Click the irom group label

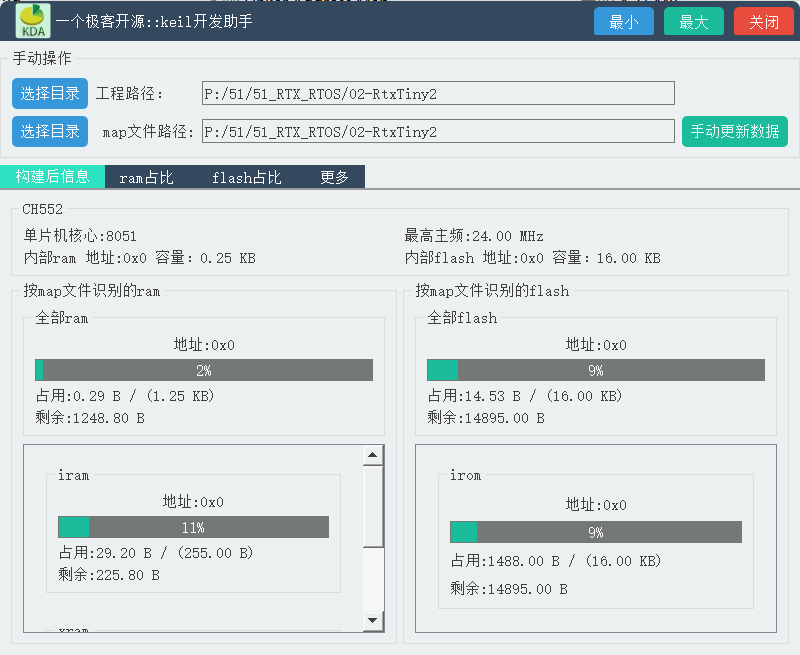(465, 475)
